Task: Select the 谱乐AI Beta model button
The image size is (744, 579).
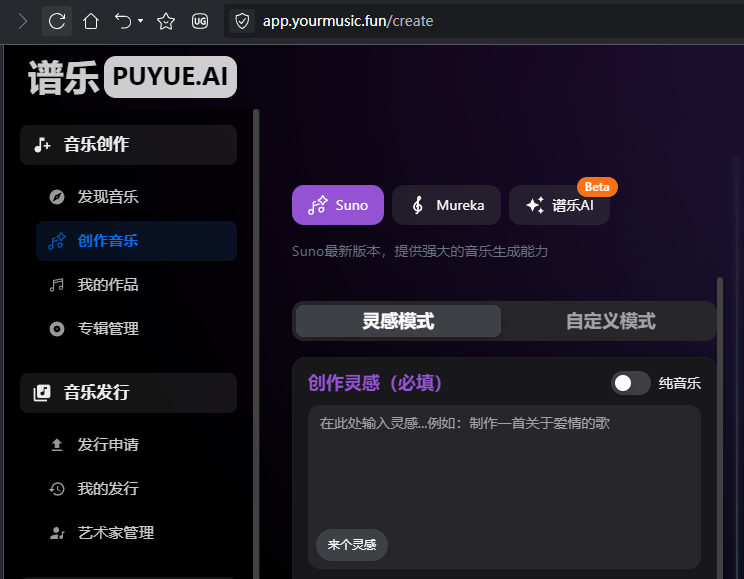Action: tap(559, 205)
